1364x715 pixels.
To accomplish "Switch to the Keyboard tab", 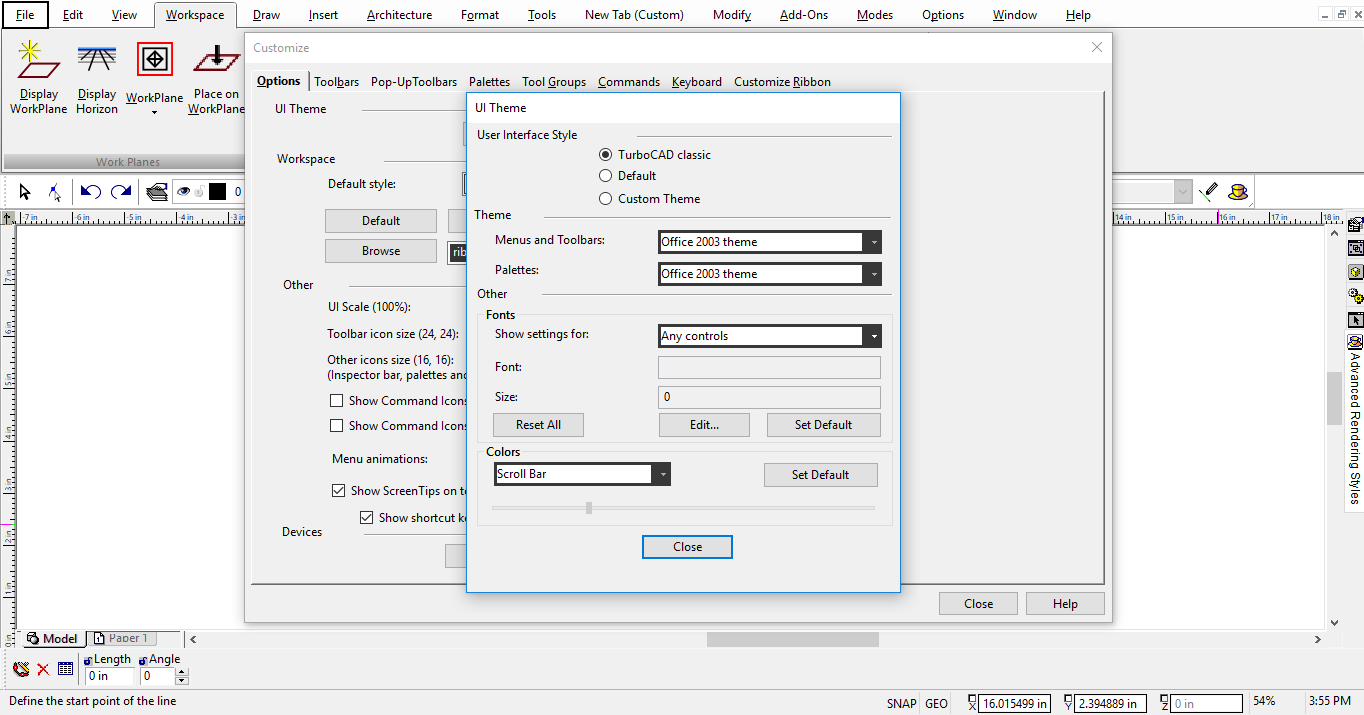I will coord(696,82).
